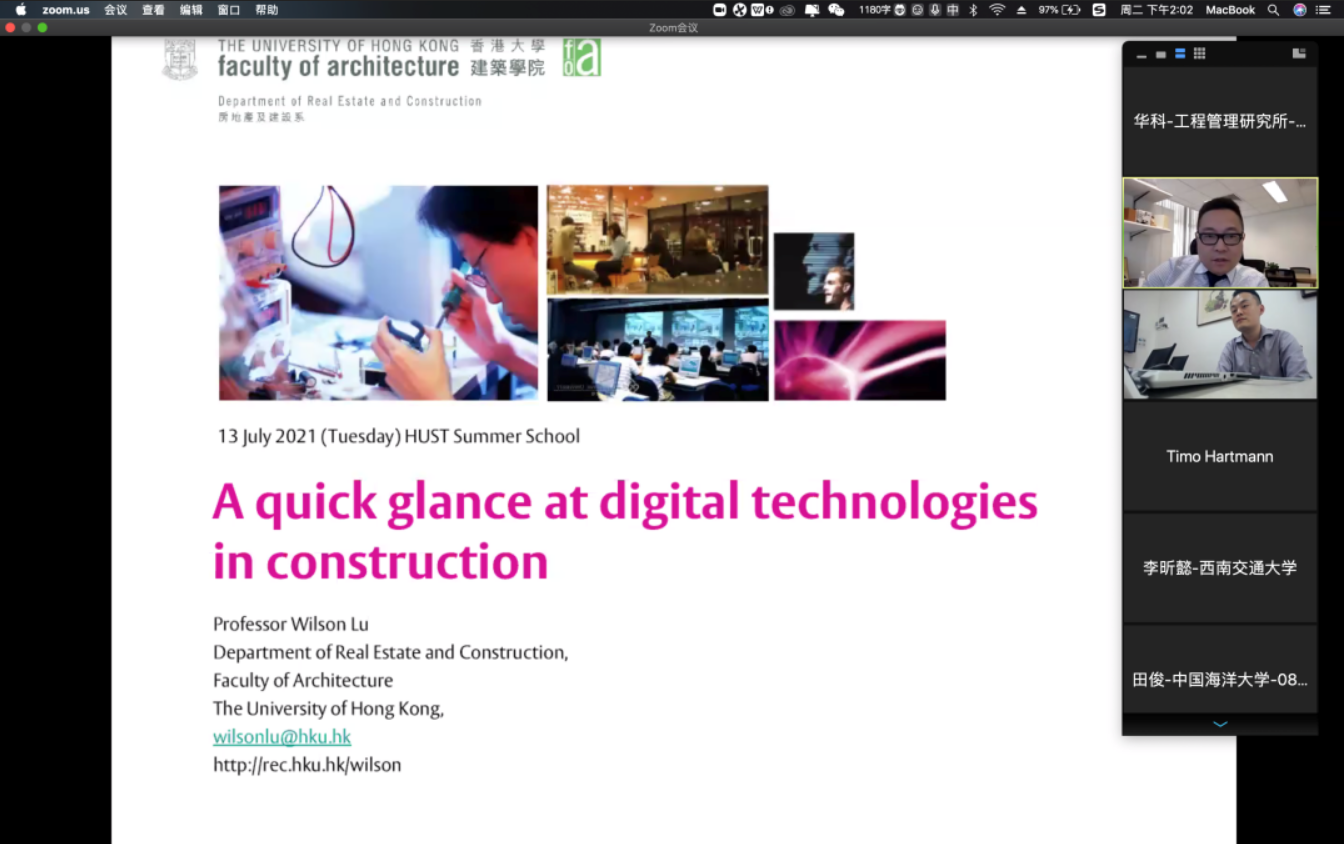Click the speaker video with yellow border
Viewport: 1344px width, 844px height.
pos(1219,233)
